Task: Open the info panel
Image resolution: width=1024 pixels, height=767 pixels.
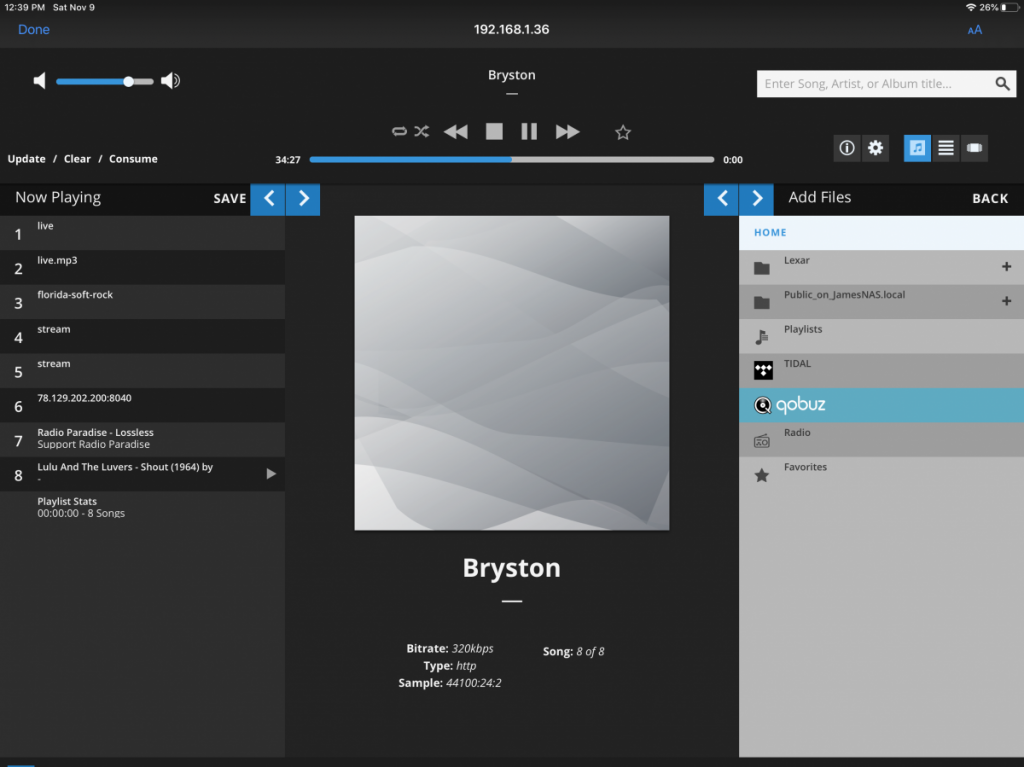Action: [x=847, y=148]
